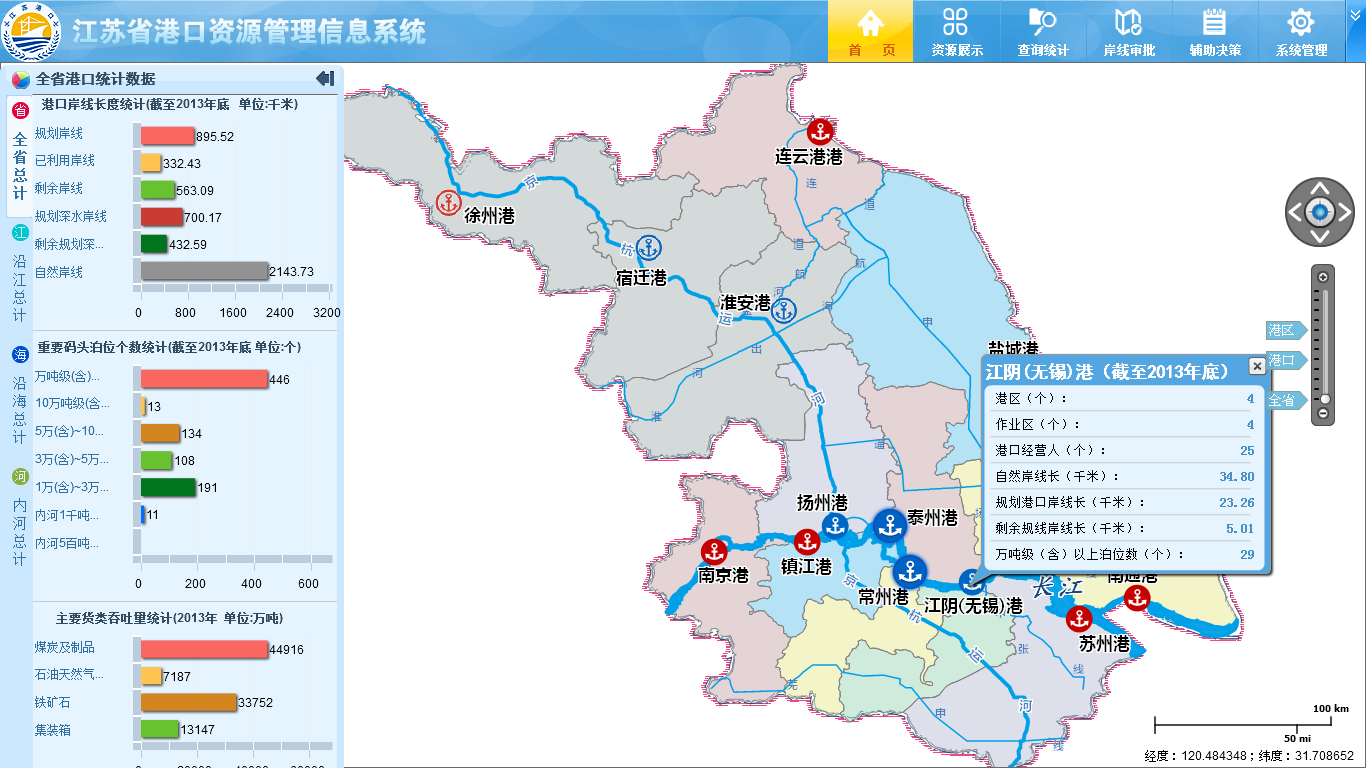Select the 苏州港 anchor marker
1366x768 pixels.
pos(1078,619)
